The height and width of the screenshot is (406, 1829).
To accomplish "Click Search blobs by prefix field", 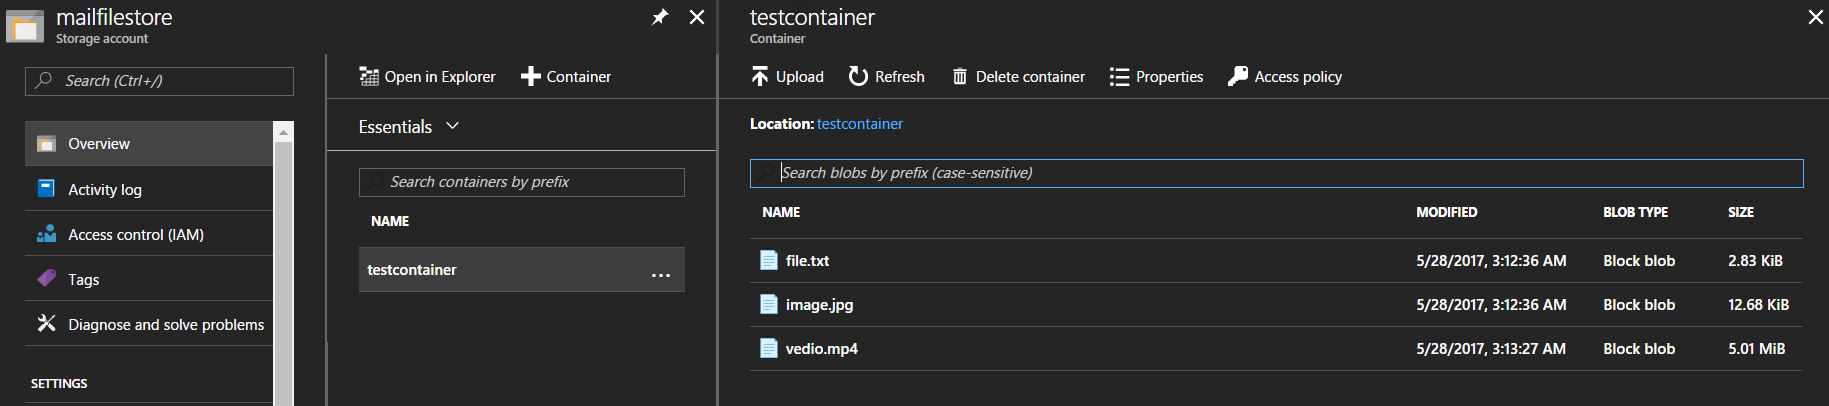I will click(1276, 173).
